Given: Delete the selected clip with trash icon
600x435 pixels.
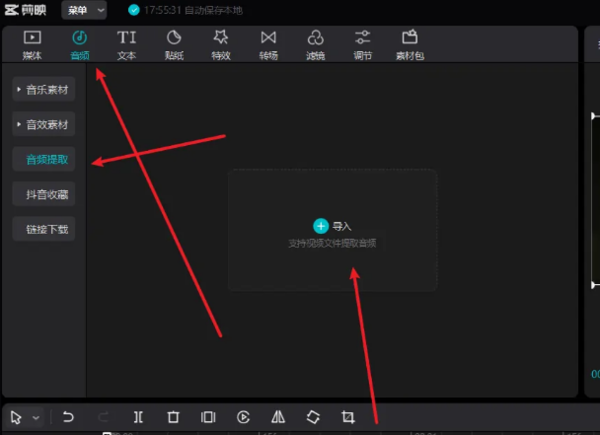Looking at the screenshot, I should (x=173, y=417).
